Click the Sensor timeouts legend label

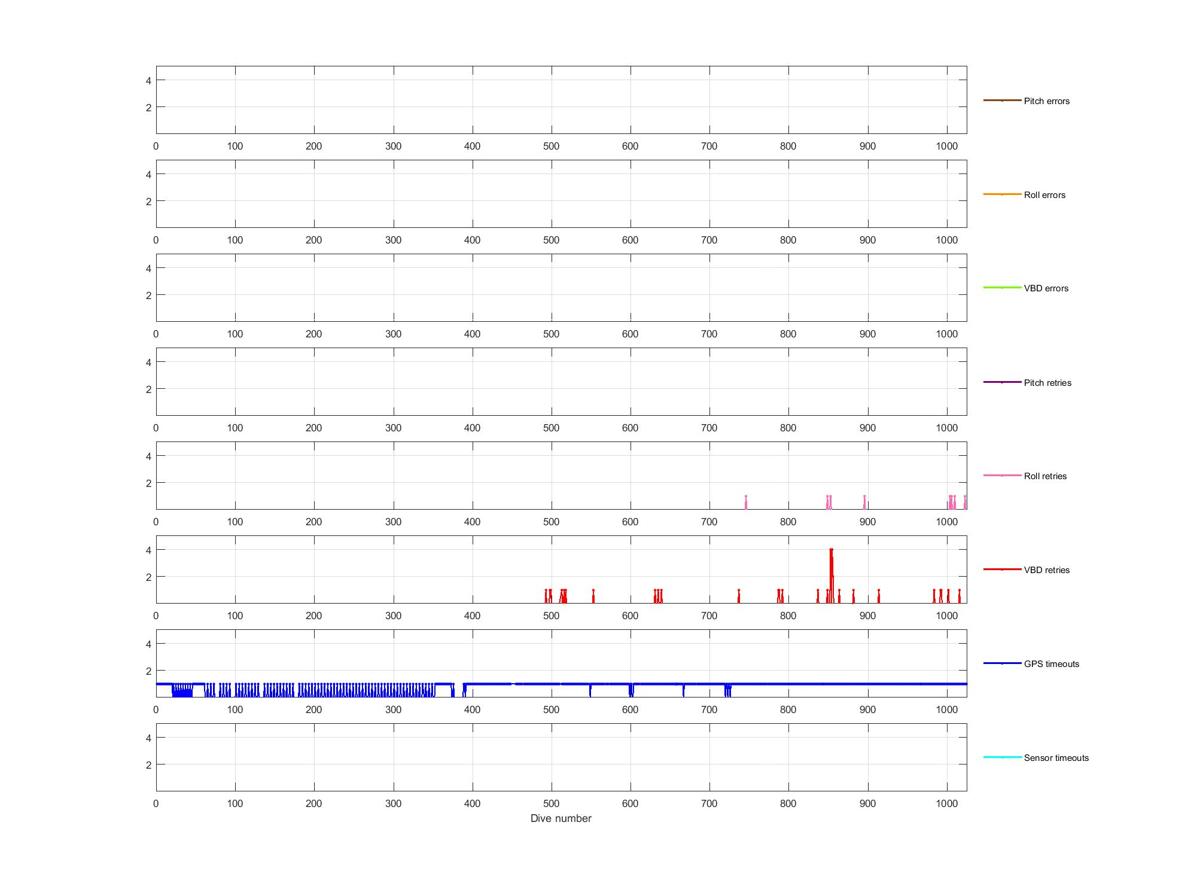(1056, 758)
